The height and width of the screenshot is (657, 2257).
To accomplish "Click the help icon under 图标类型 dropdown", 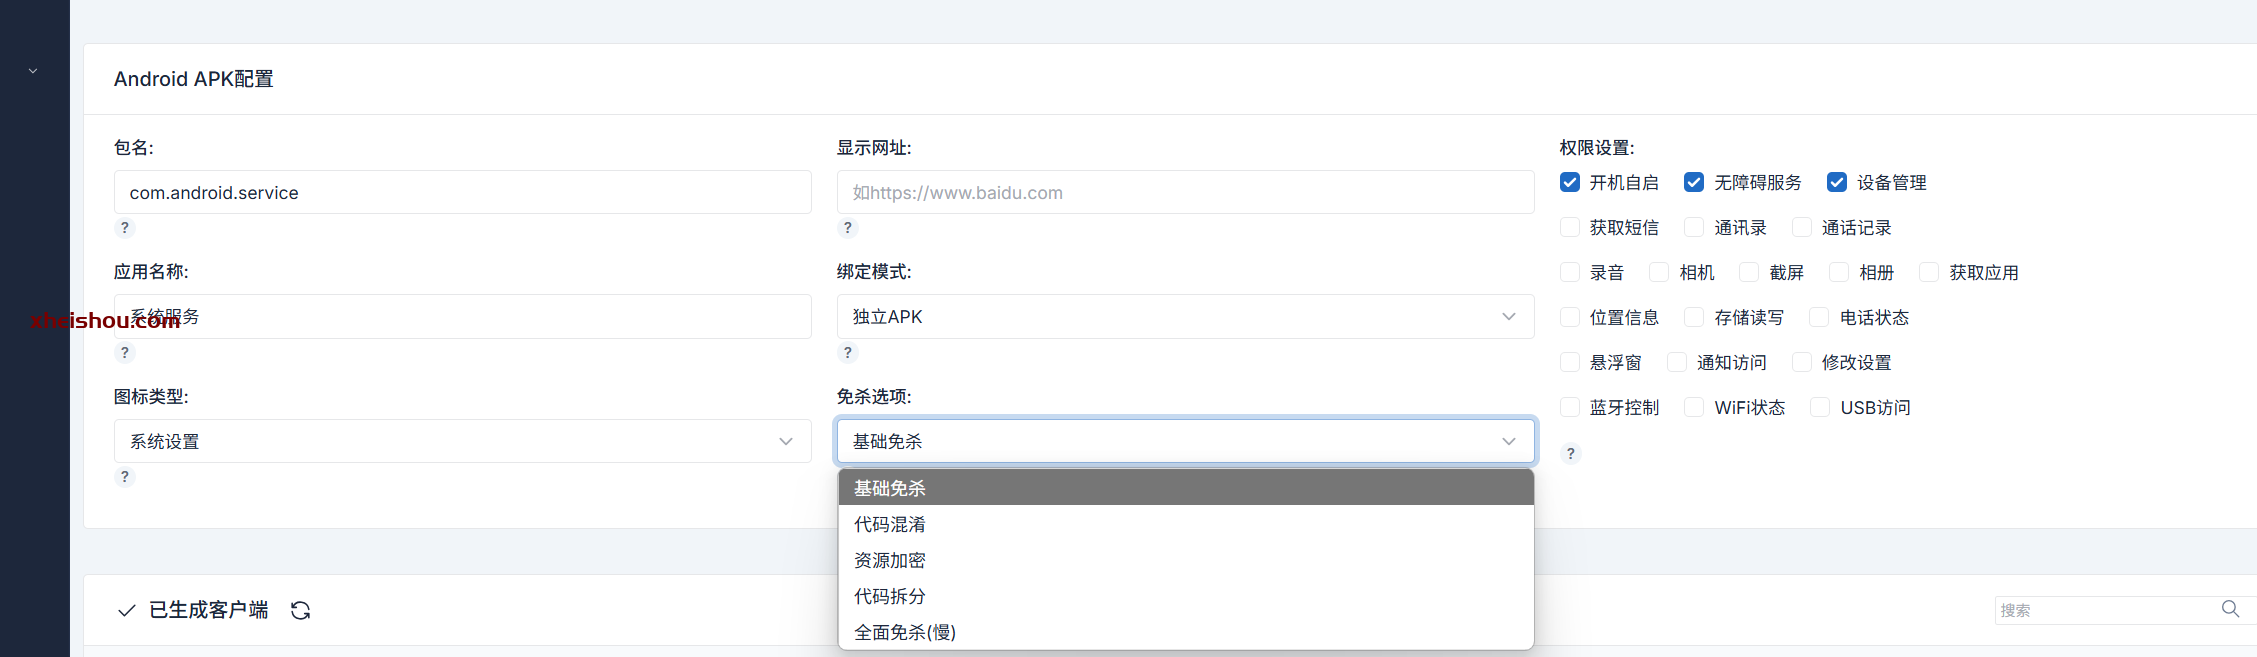I will pos(125,477).
